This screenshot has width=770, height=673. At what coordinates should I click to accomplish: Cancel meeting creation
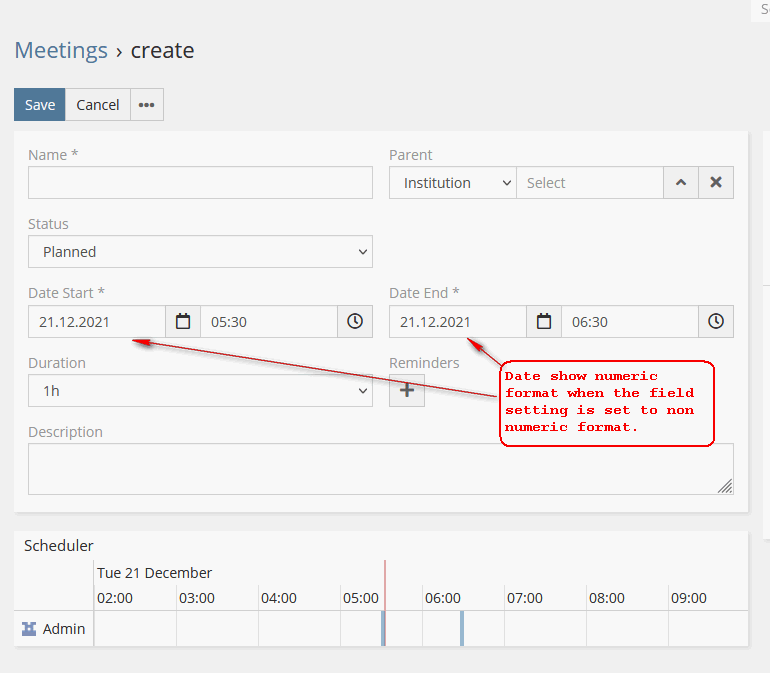[x=98, y=105]
